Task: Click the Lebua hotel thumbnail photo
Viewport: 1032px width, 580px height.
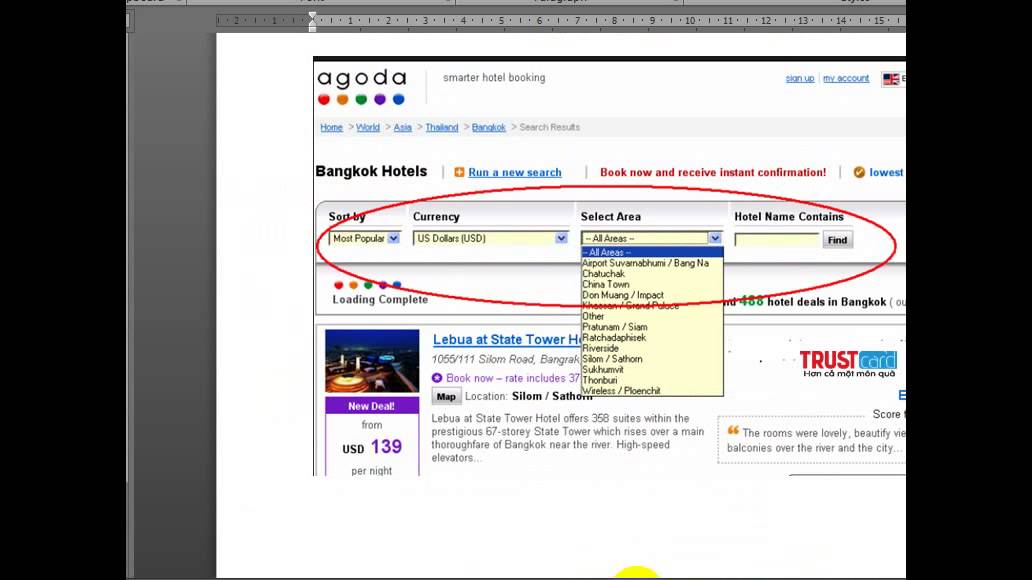Action: click(x=372, y=361)
